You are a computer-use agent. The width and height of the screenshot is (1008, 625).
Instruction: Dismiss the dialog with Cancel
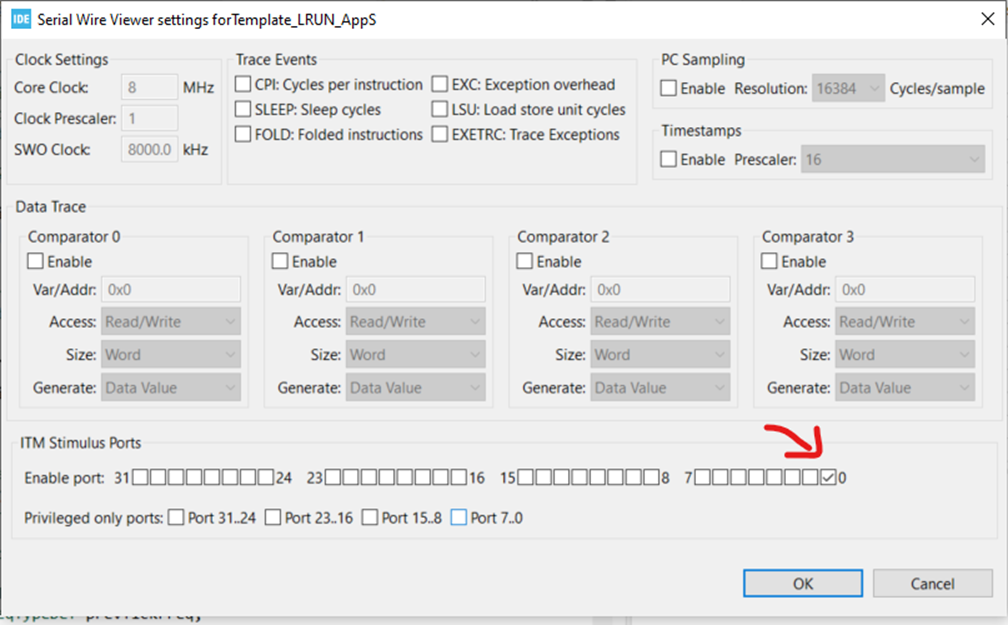(x=932, y=583)
